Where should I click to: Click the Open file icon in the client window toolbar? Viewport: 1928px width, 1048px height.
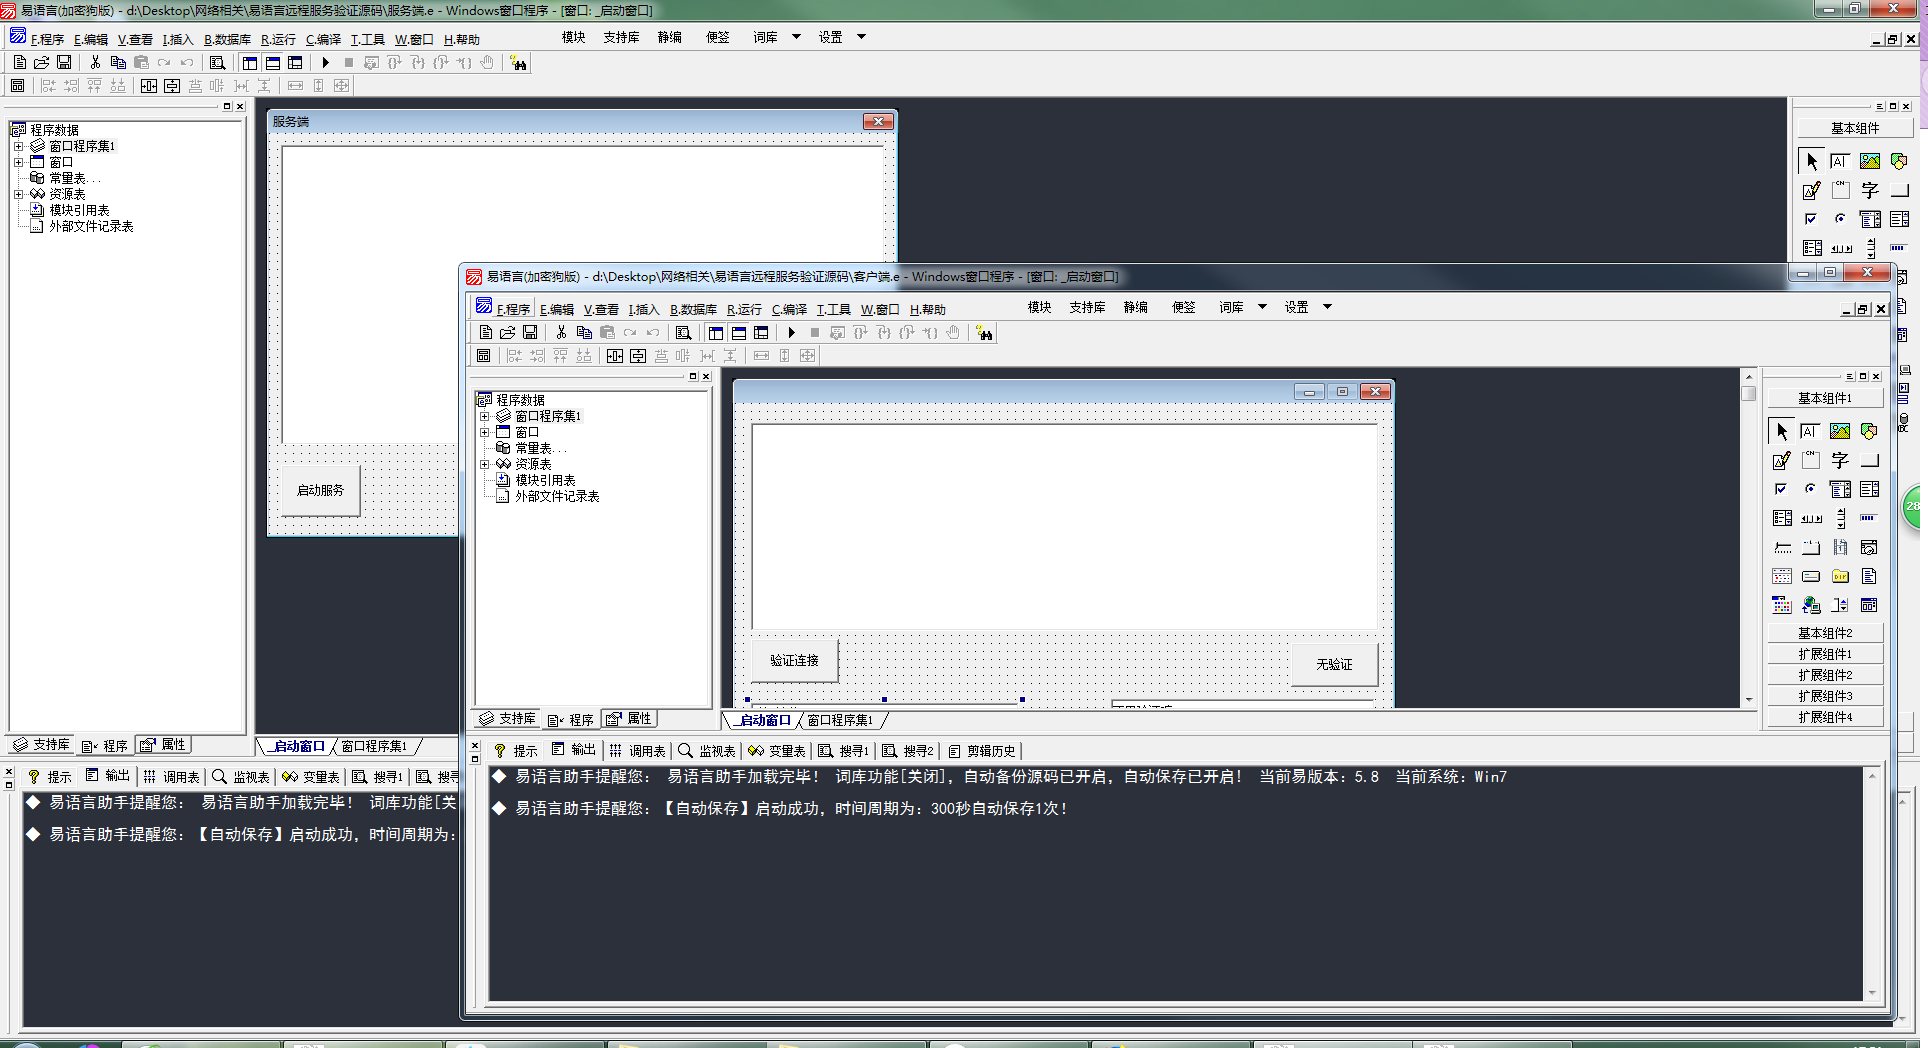(x=507, y=333)
